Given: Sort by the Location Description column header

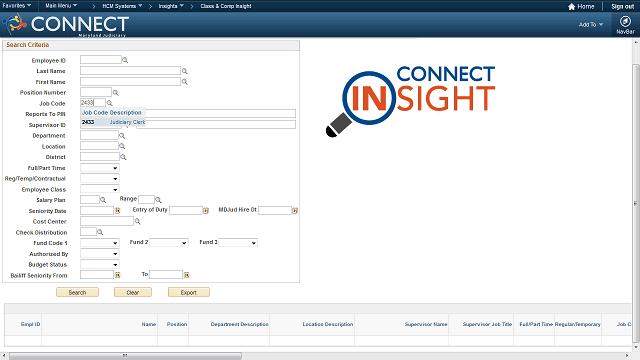Looking at the screenshot, I should (328, 324).
